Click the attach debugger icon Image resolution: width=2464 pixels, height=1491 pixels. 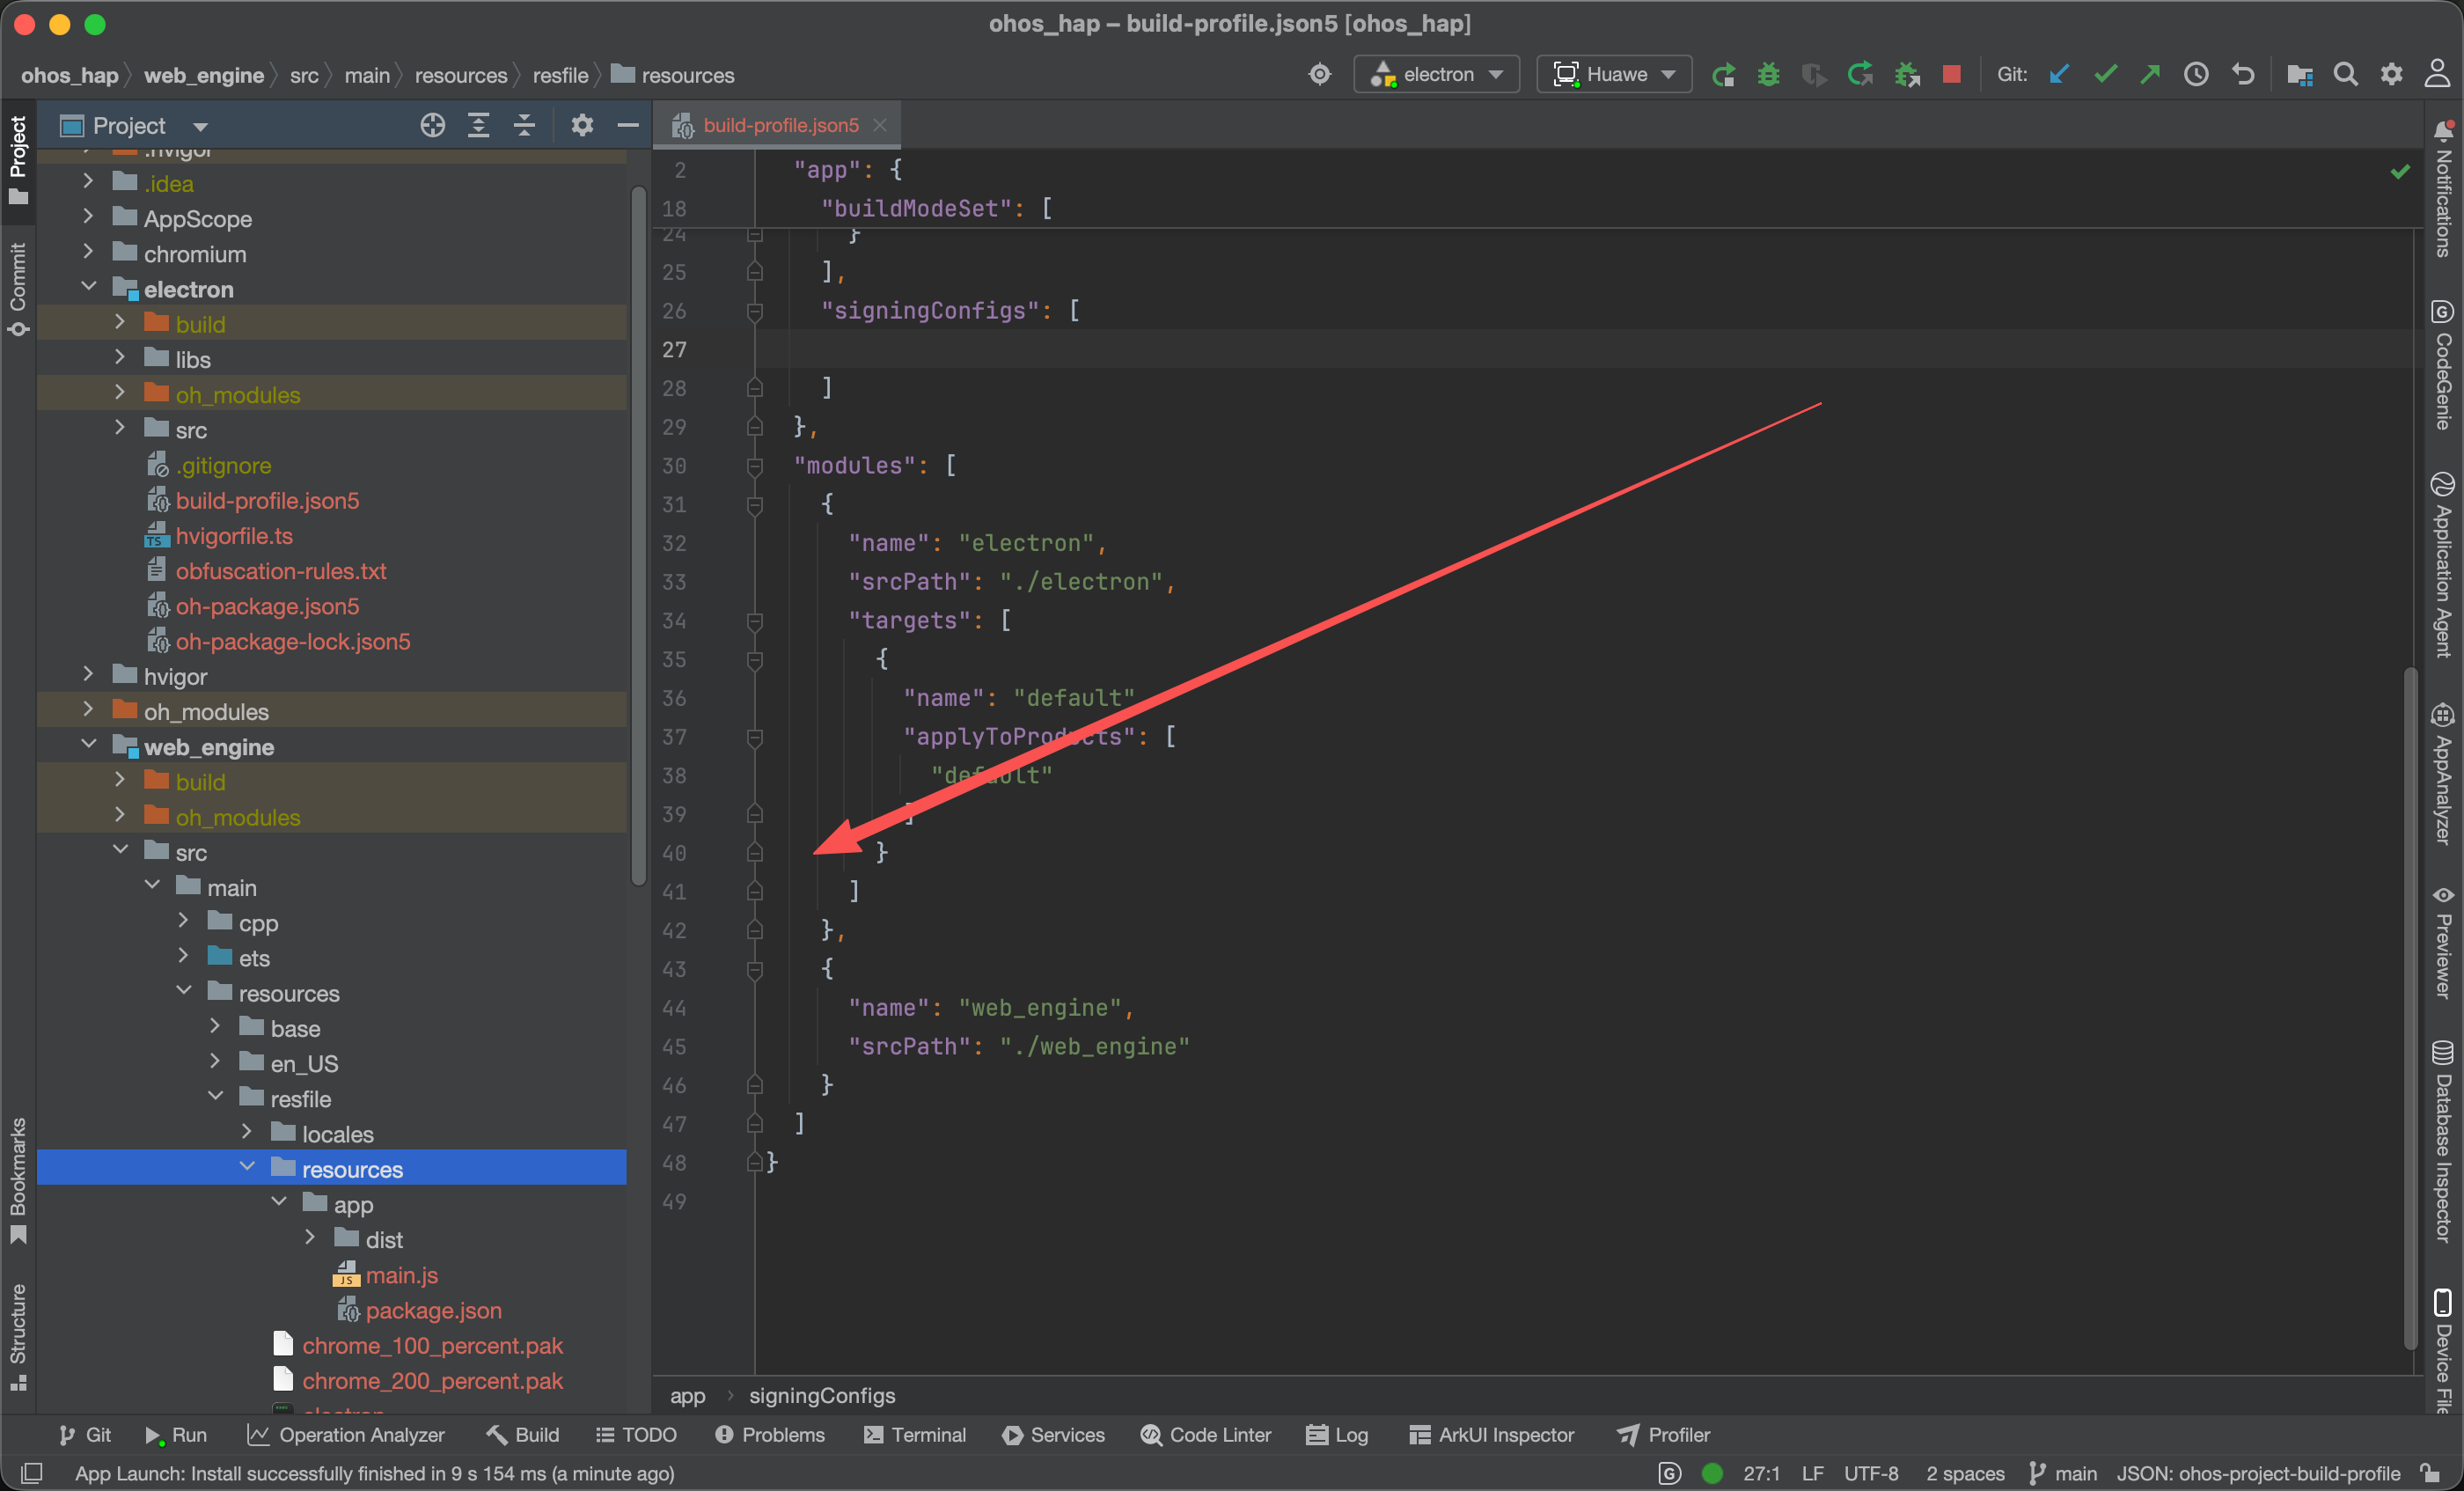click(1907, 75)
